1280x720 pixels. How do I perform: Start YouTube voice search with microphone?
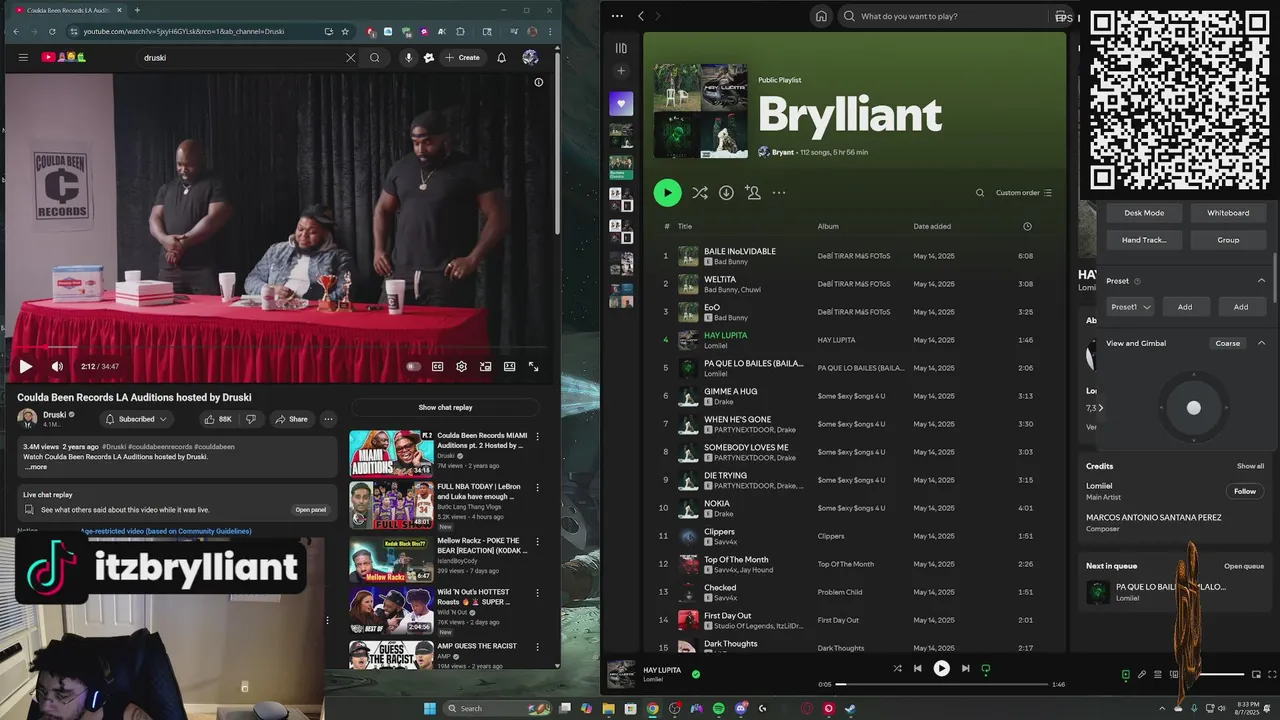408,58
